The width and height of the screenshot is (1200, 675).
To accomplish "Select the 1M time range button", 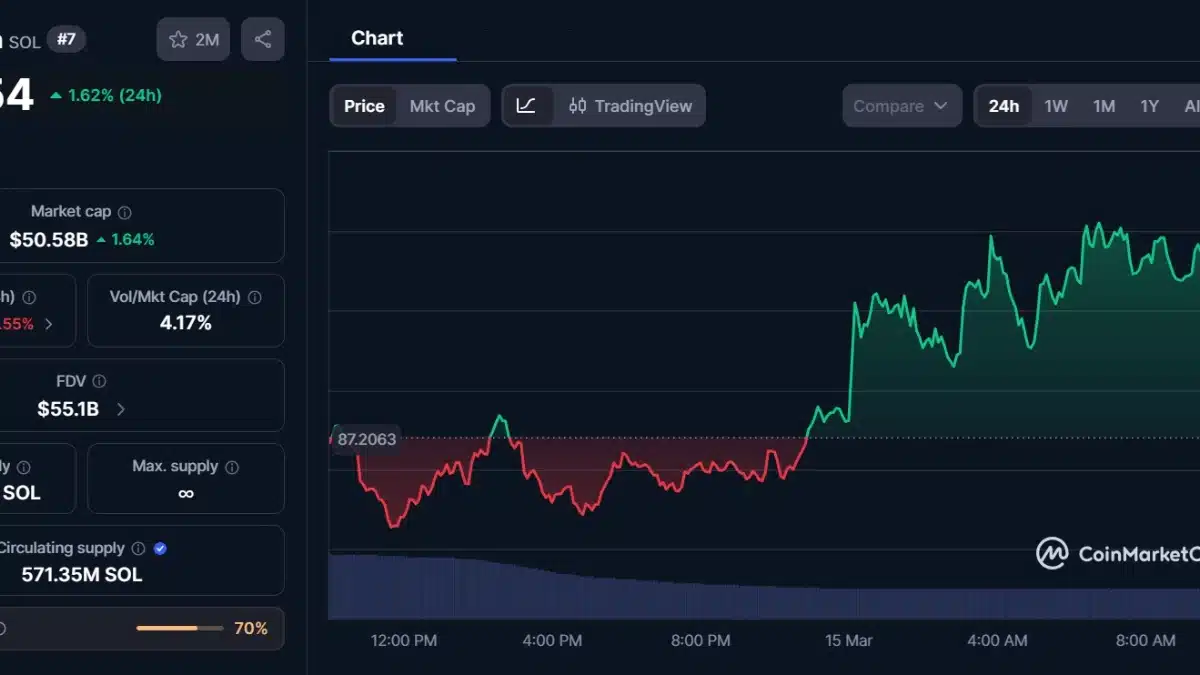I will click(x=1104, y=105).
